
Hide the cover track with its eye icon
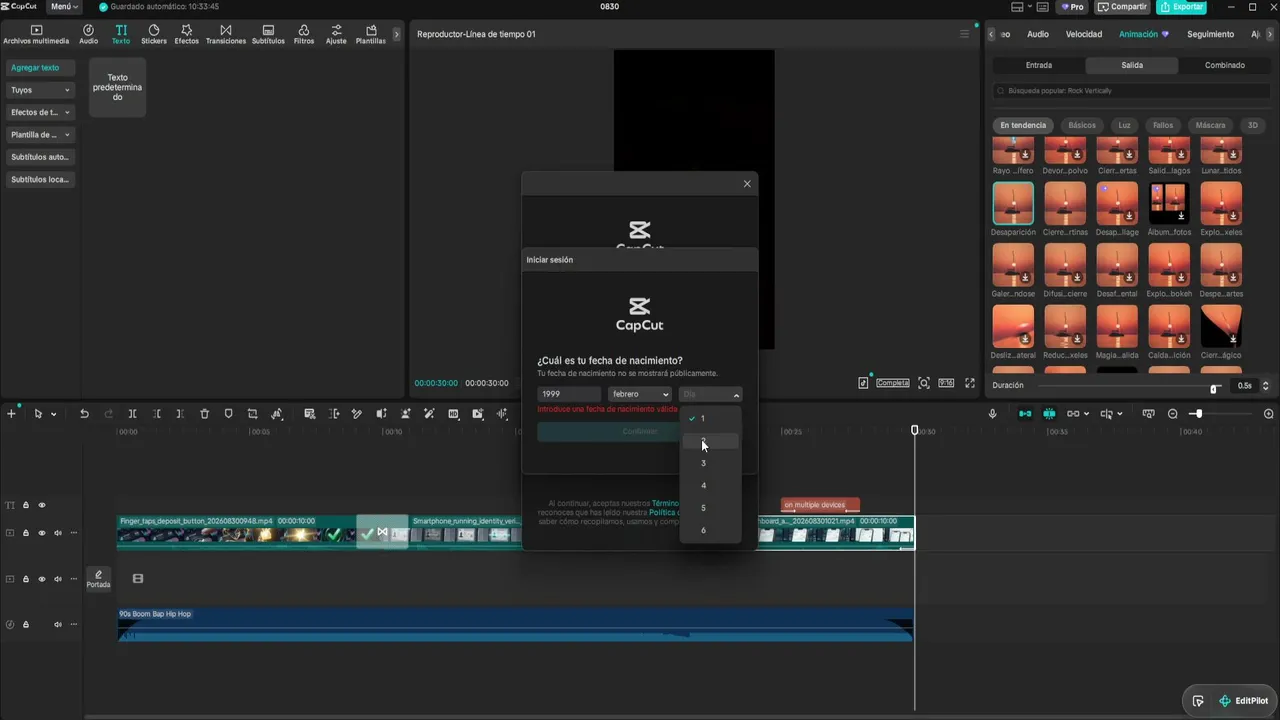(x=42, y=579)
